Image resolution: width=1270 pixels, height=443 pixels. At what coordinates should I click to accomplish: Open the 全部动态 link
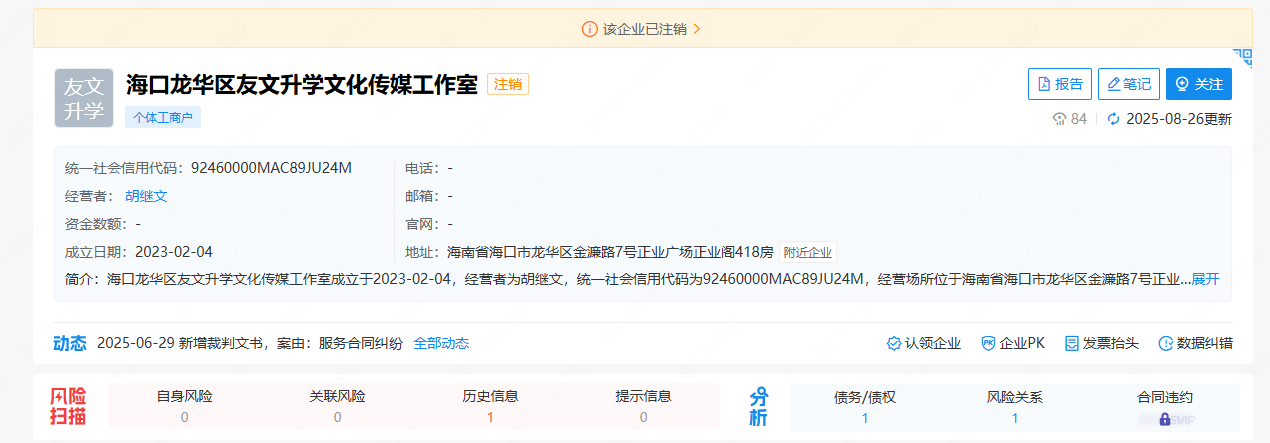tap(441, 343)
